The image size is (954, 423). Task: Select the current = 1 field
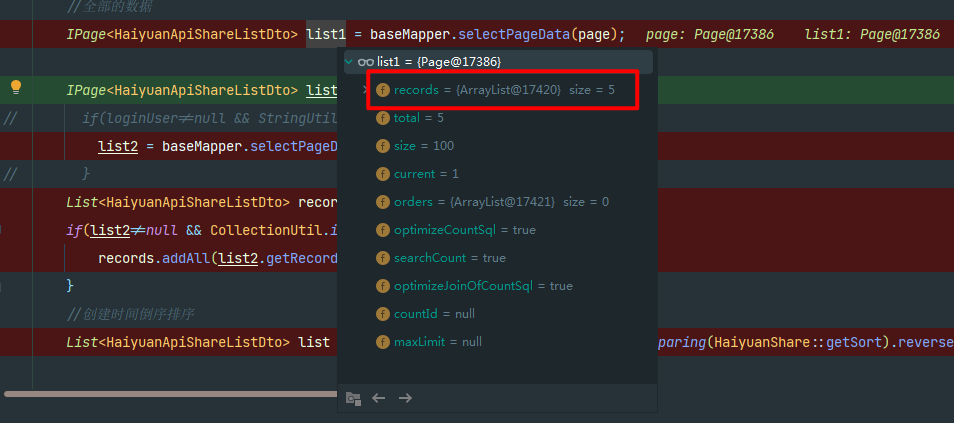427,174
